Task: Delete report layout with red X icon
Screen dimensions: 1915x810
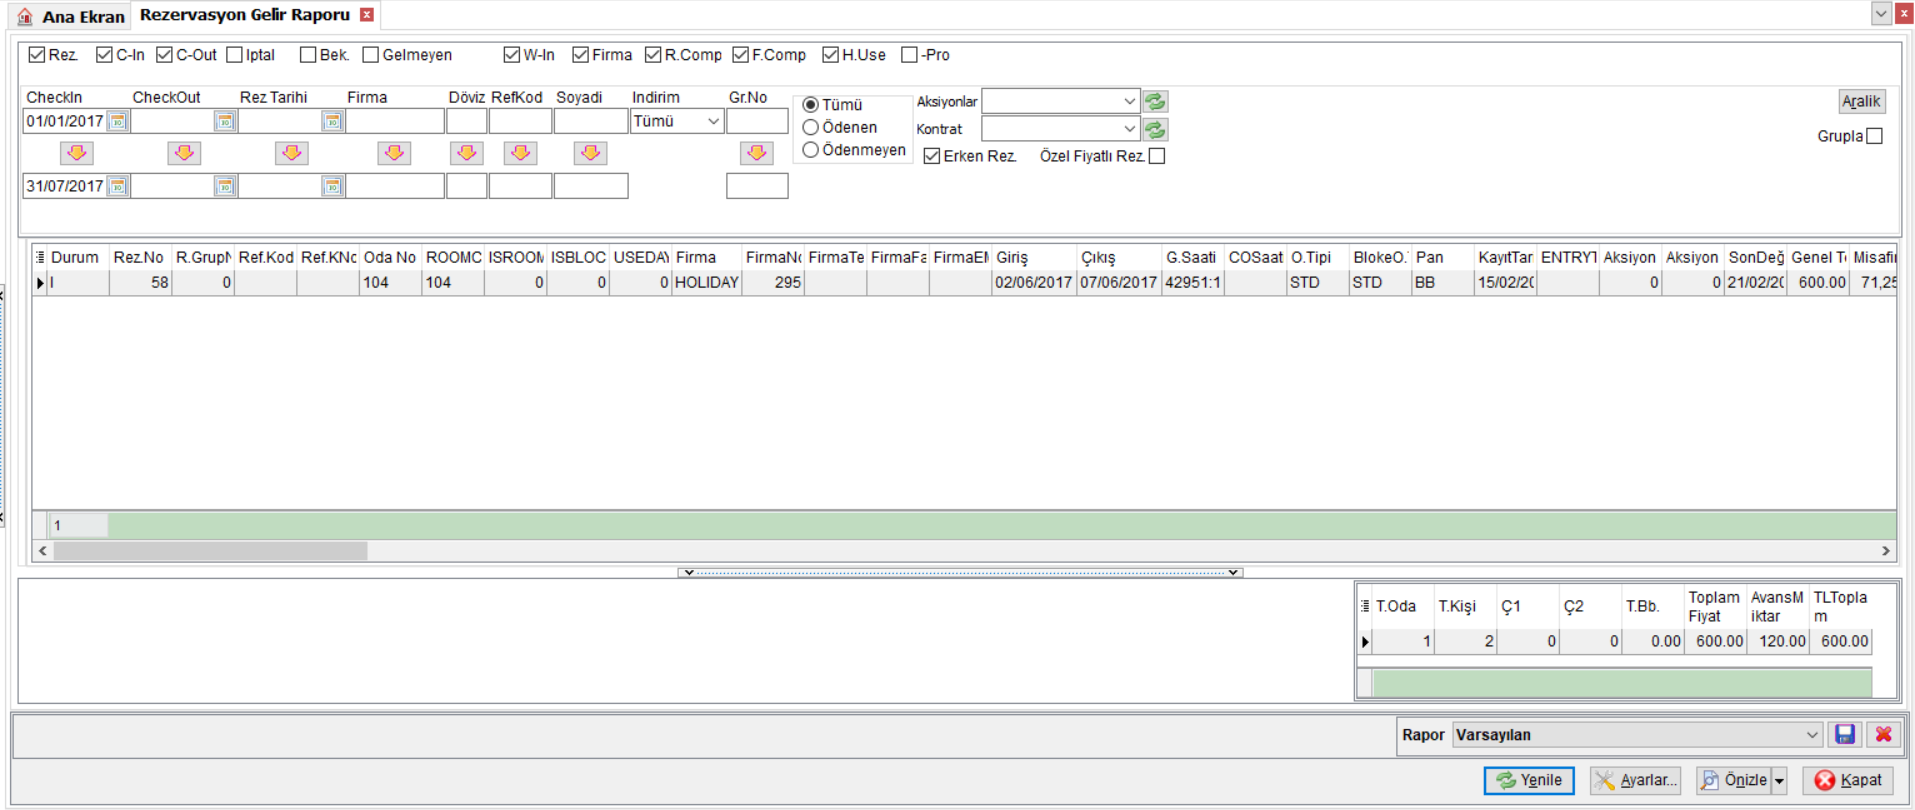Action: pos(1884,735)
